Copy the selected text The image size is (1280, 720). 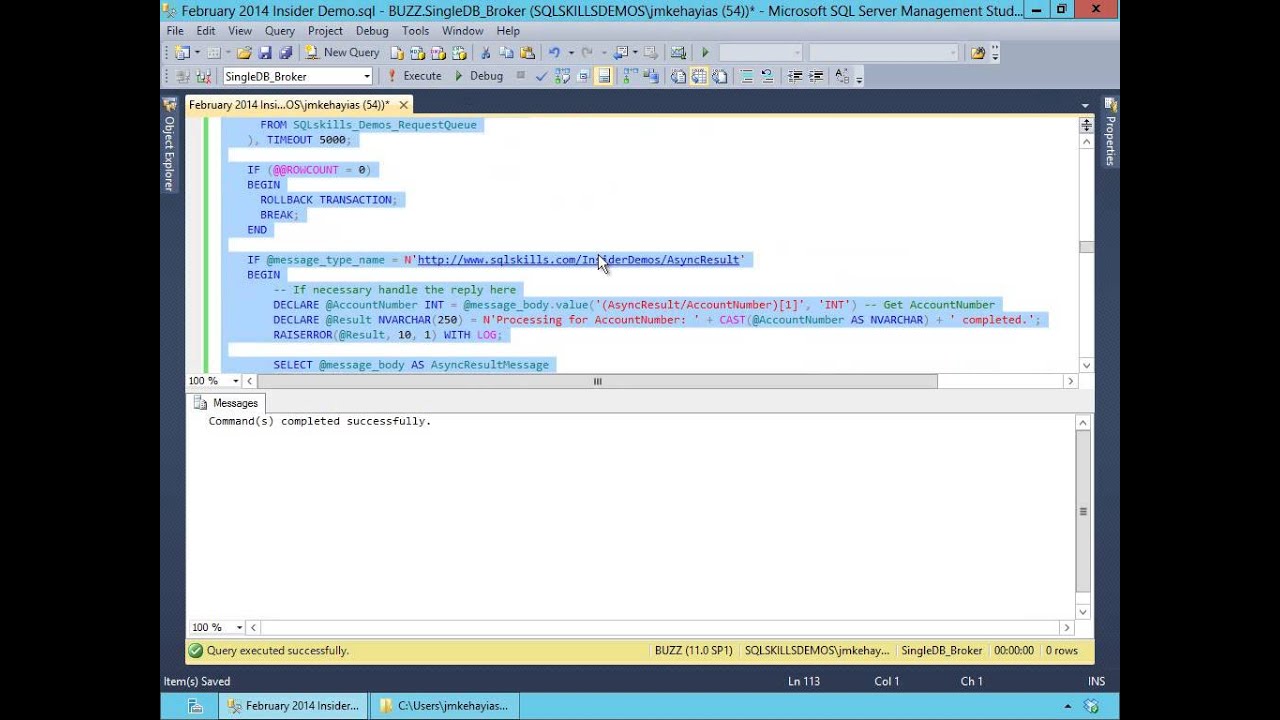(x=506, y=53)
